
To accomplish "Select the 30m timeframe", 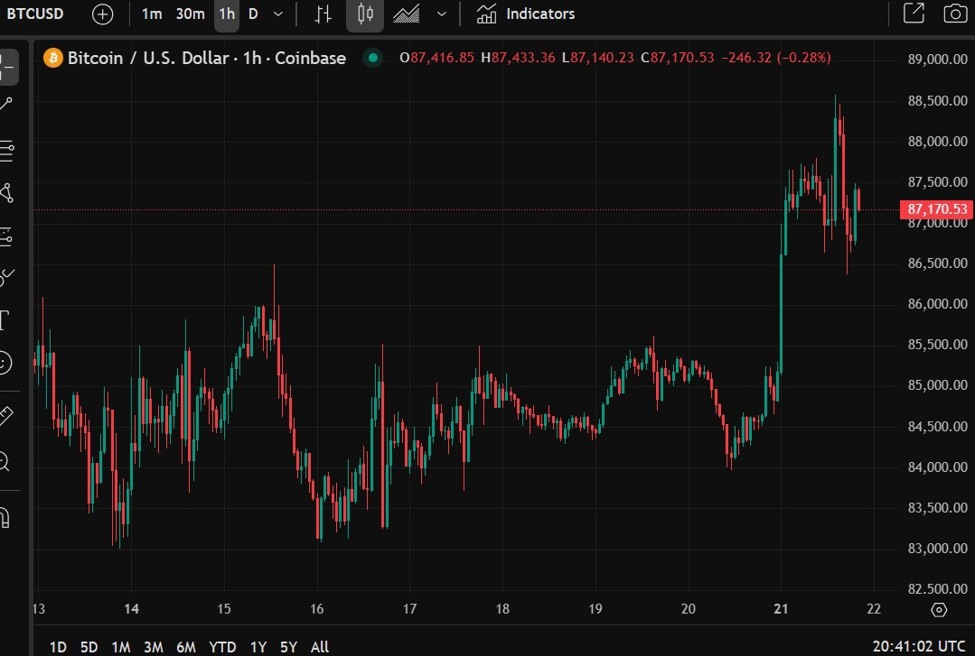I will [x=190, y=14].
